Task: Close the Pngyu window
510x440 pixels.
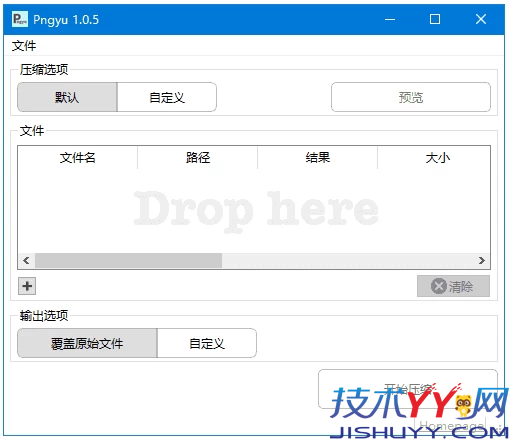Action: 481,19
